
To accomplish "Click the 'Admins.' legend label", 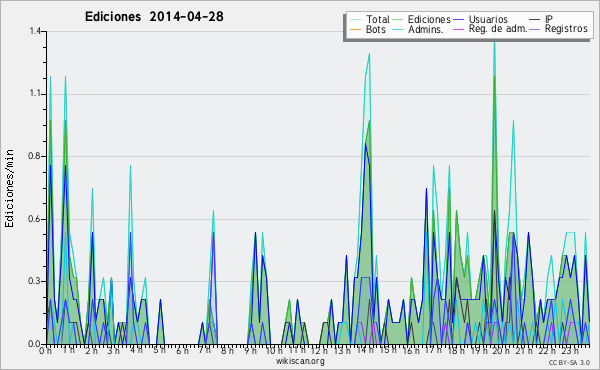I will (426, 29).
